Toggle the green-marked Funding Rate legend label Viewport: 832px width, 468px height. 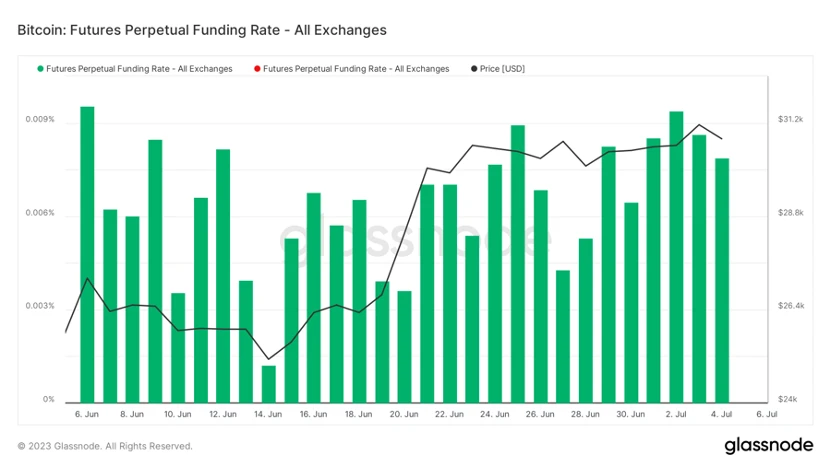pyautogui.click(x=139, y=69)
